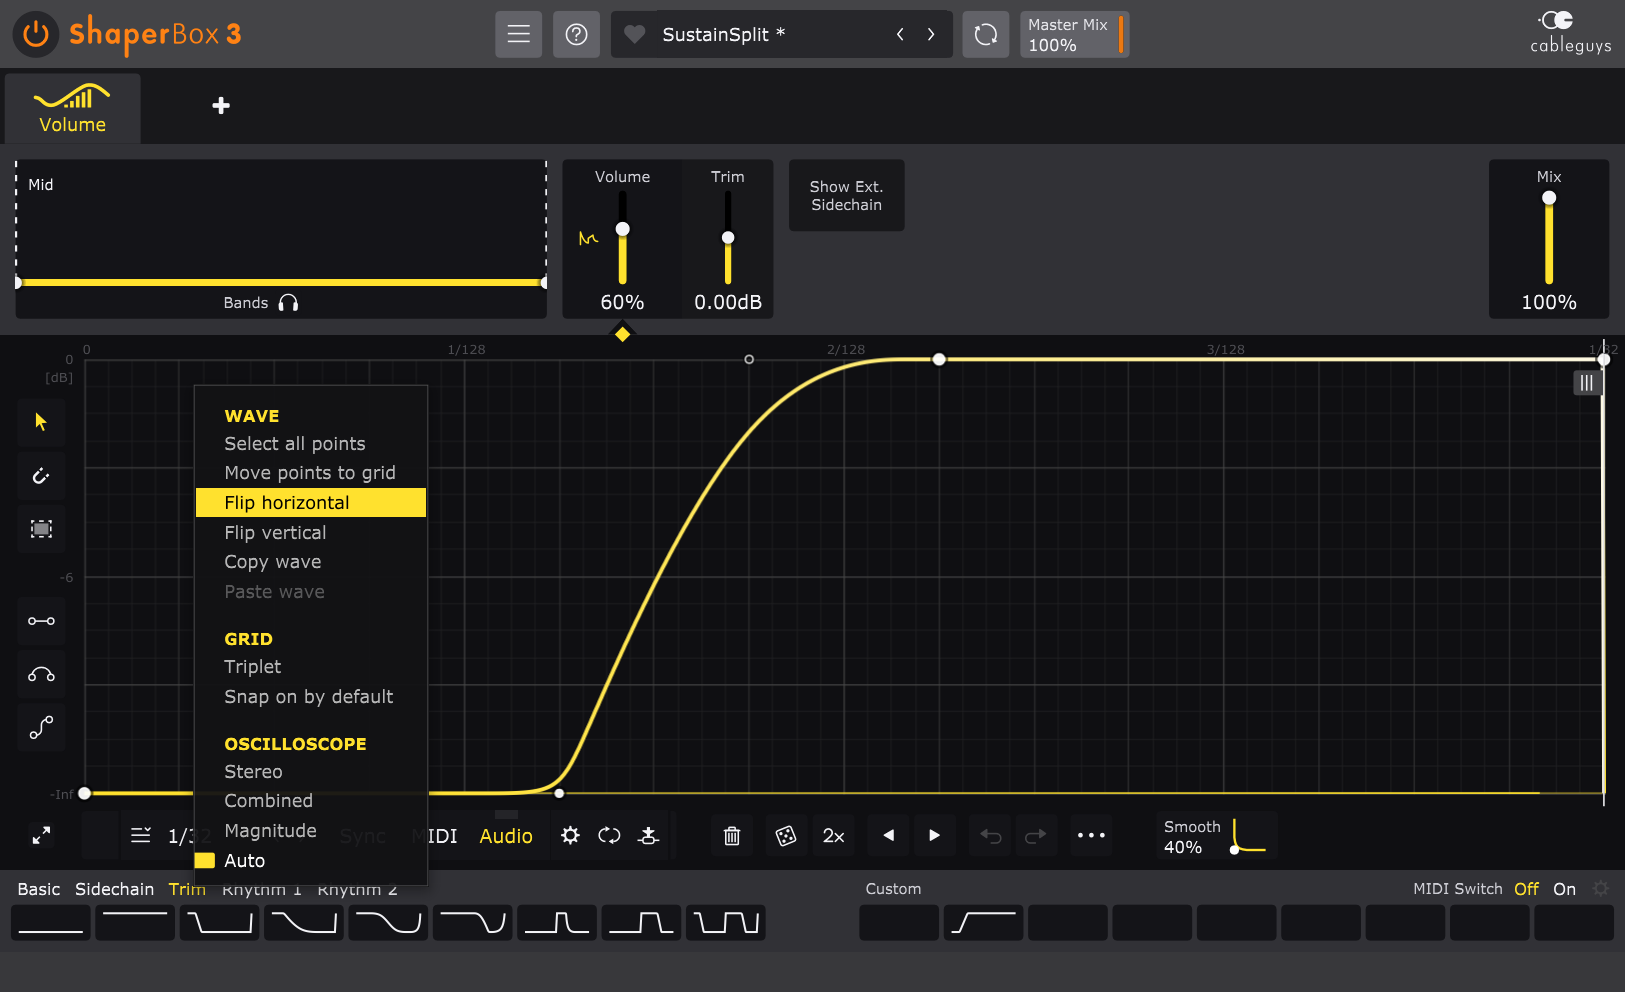Load the triple-pulse last wave preset
This screenshot has width=1625, height=992.
(726, 922)
